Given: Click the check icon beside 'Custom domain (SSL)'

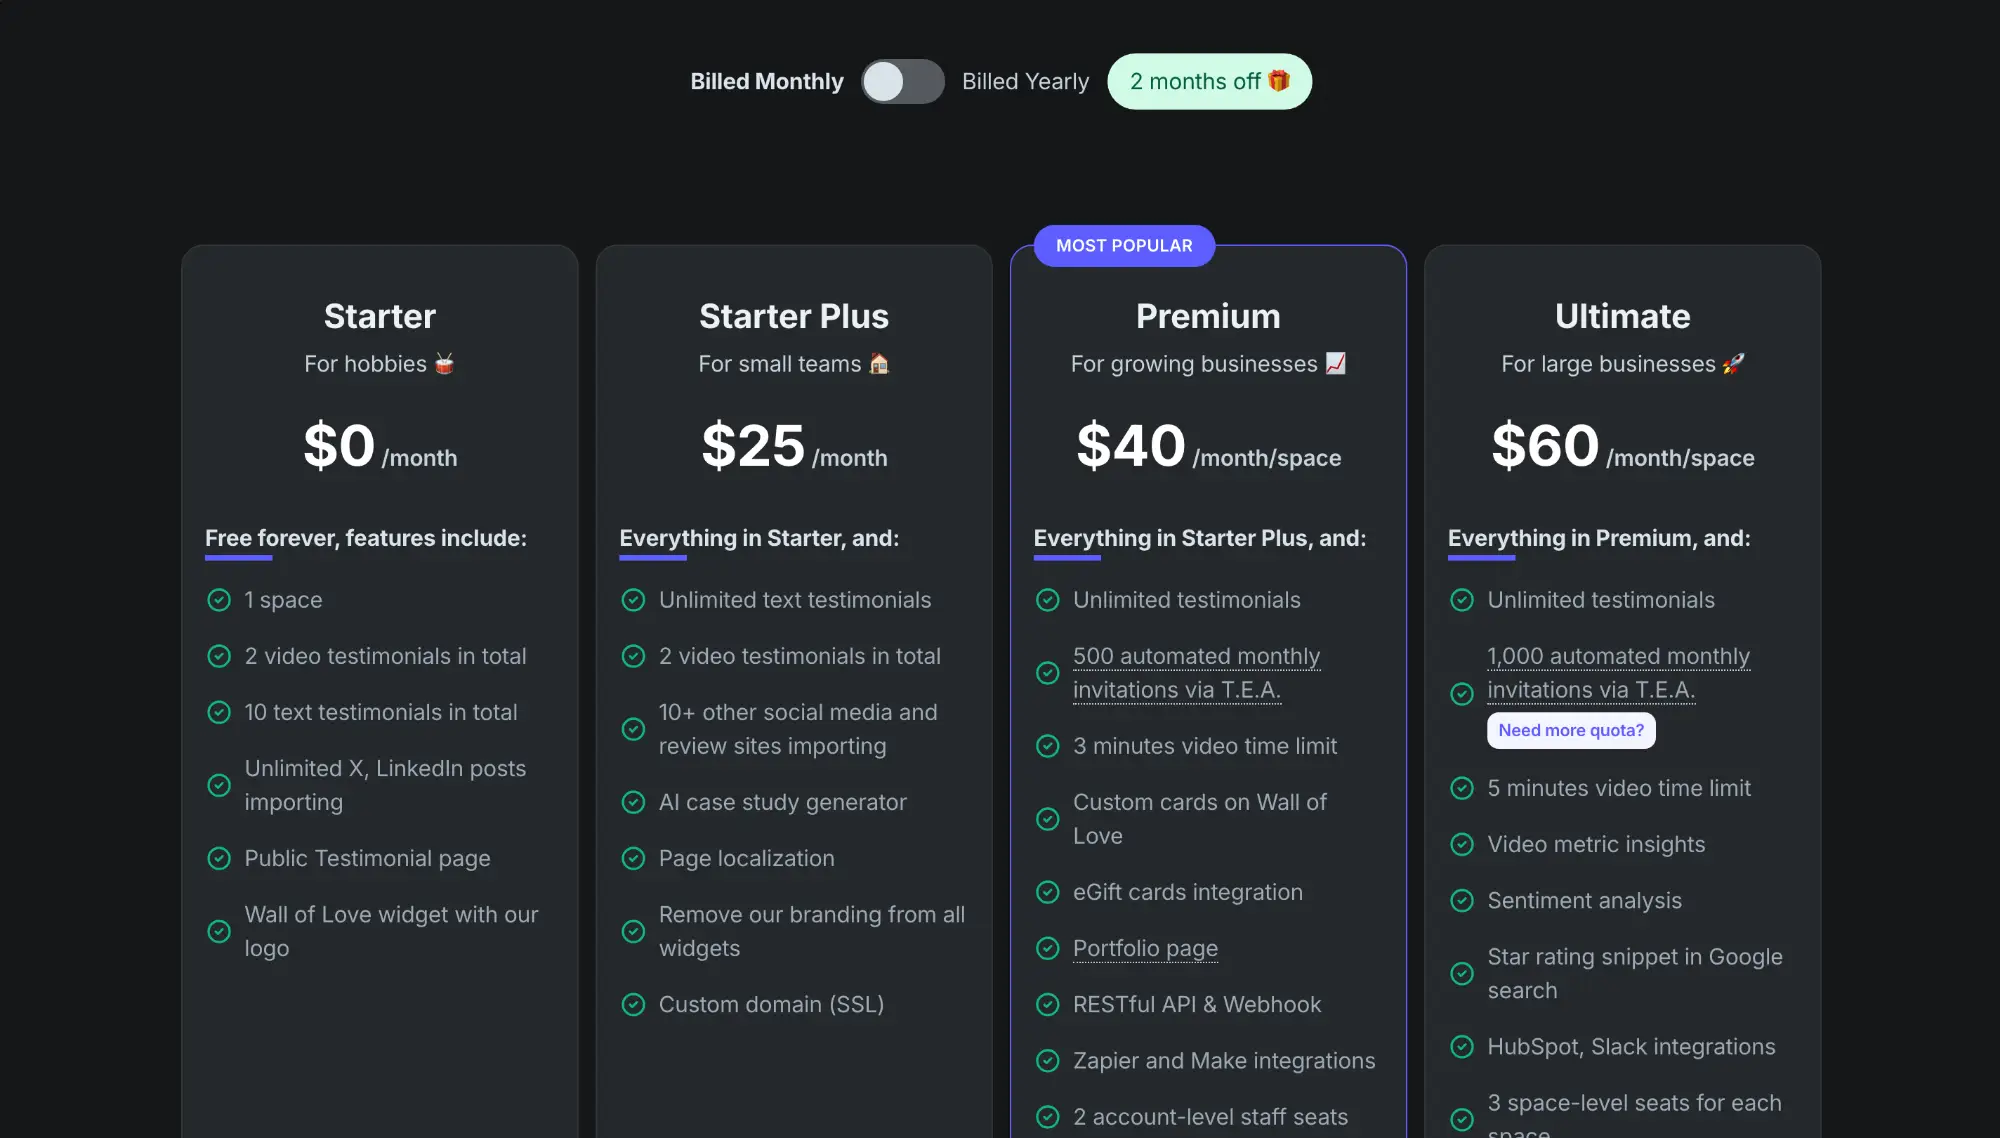Looking at the screenshot, I should click(x=633, y=1004).
